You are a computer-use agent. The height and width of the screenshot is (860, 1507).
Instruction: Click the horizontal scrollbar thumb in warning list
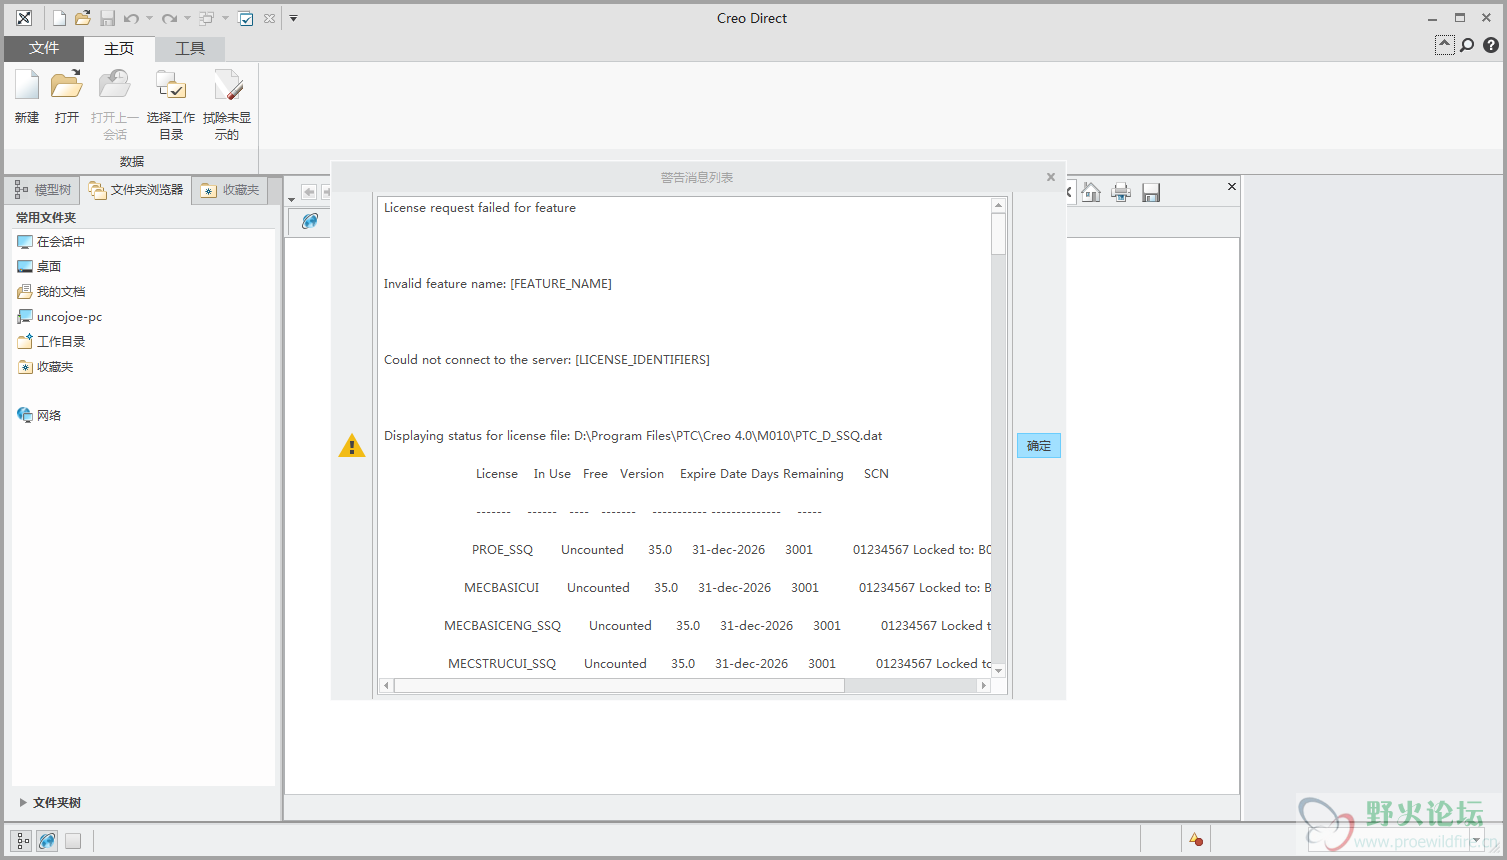point(619,686)
